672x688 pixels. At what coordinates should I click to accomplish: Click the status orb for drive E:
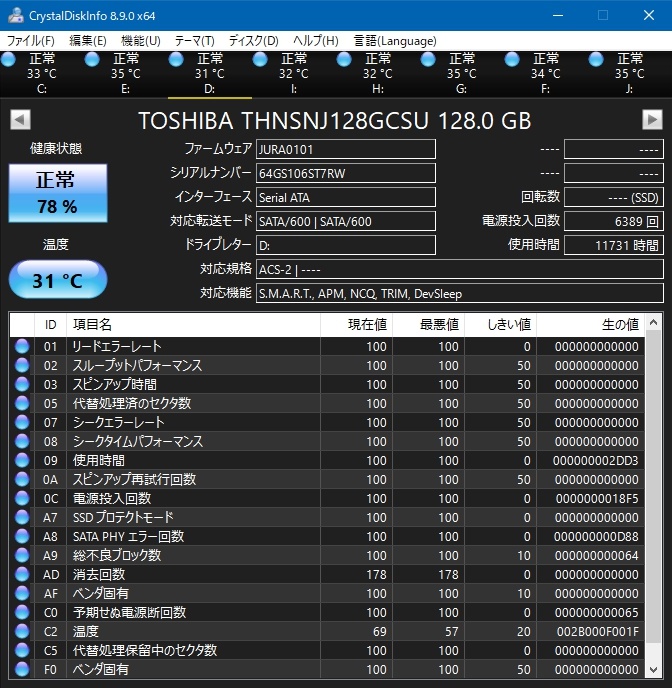coord(93,60)
